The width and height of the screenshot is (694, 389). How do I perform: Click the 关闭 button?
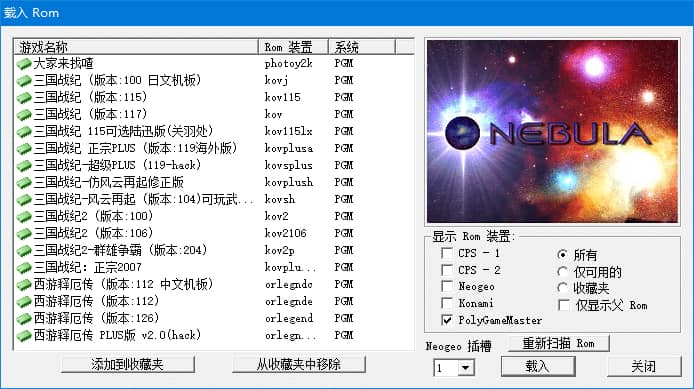click(644, 366)
